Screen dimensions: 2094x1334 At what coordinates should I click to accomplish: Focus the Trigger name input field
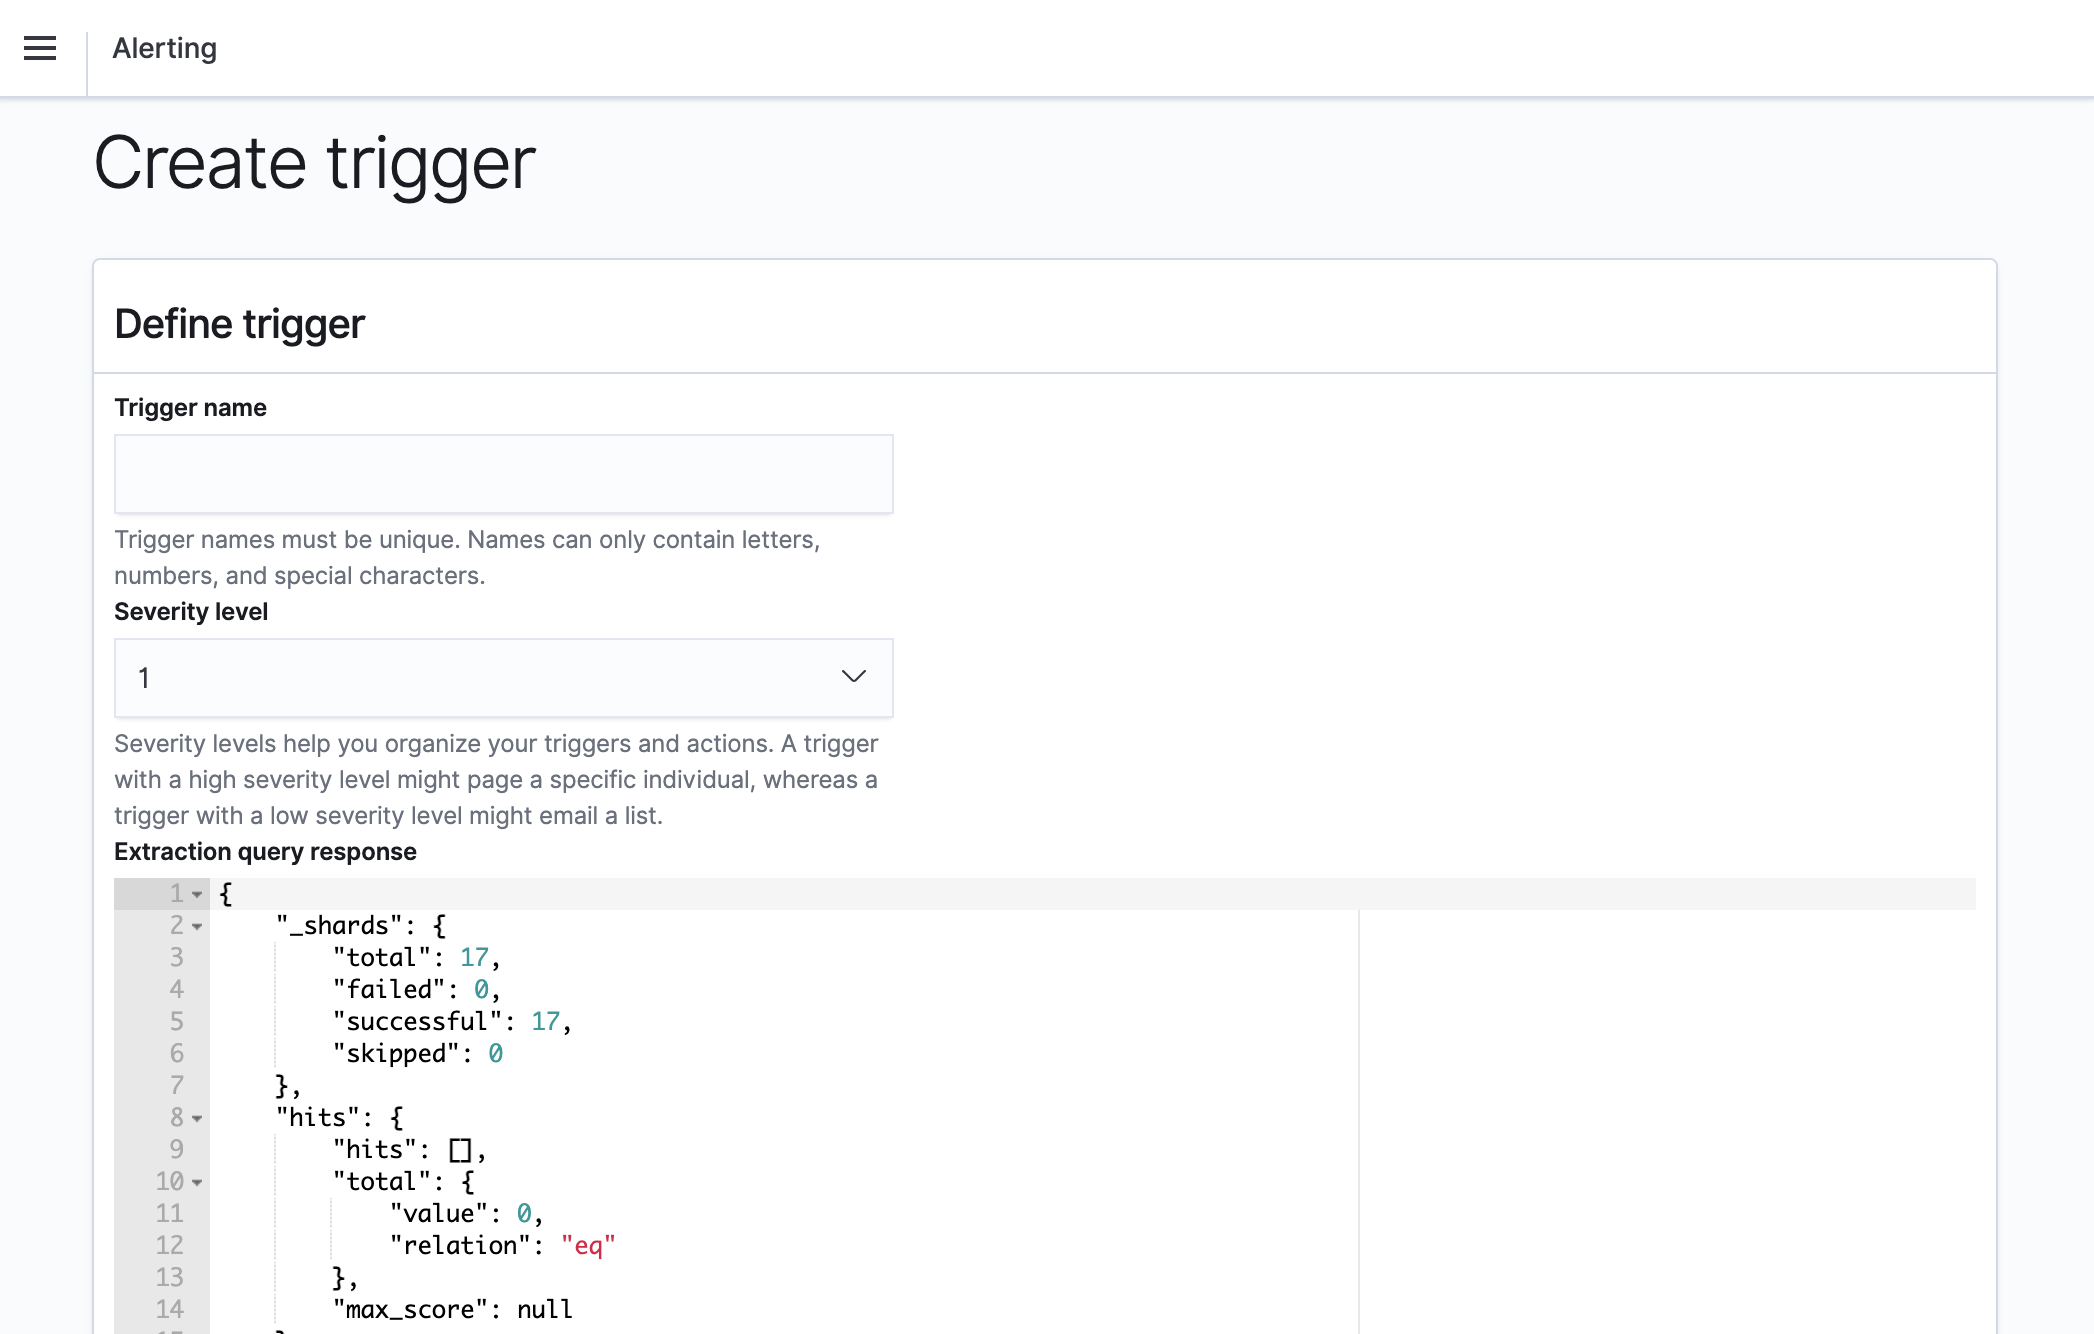click(503, 474)
